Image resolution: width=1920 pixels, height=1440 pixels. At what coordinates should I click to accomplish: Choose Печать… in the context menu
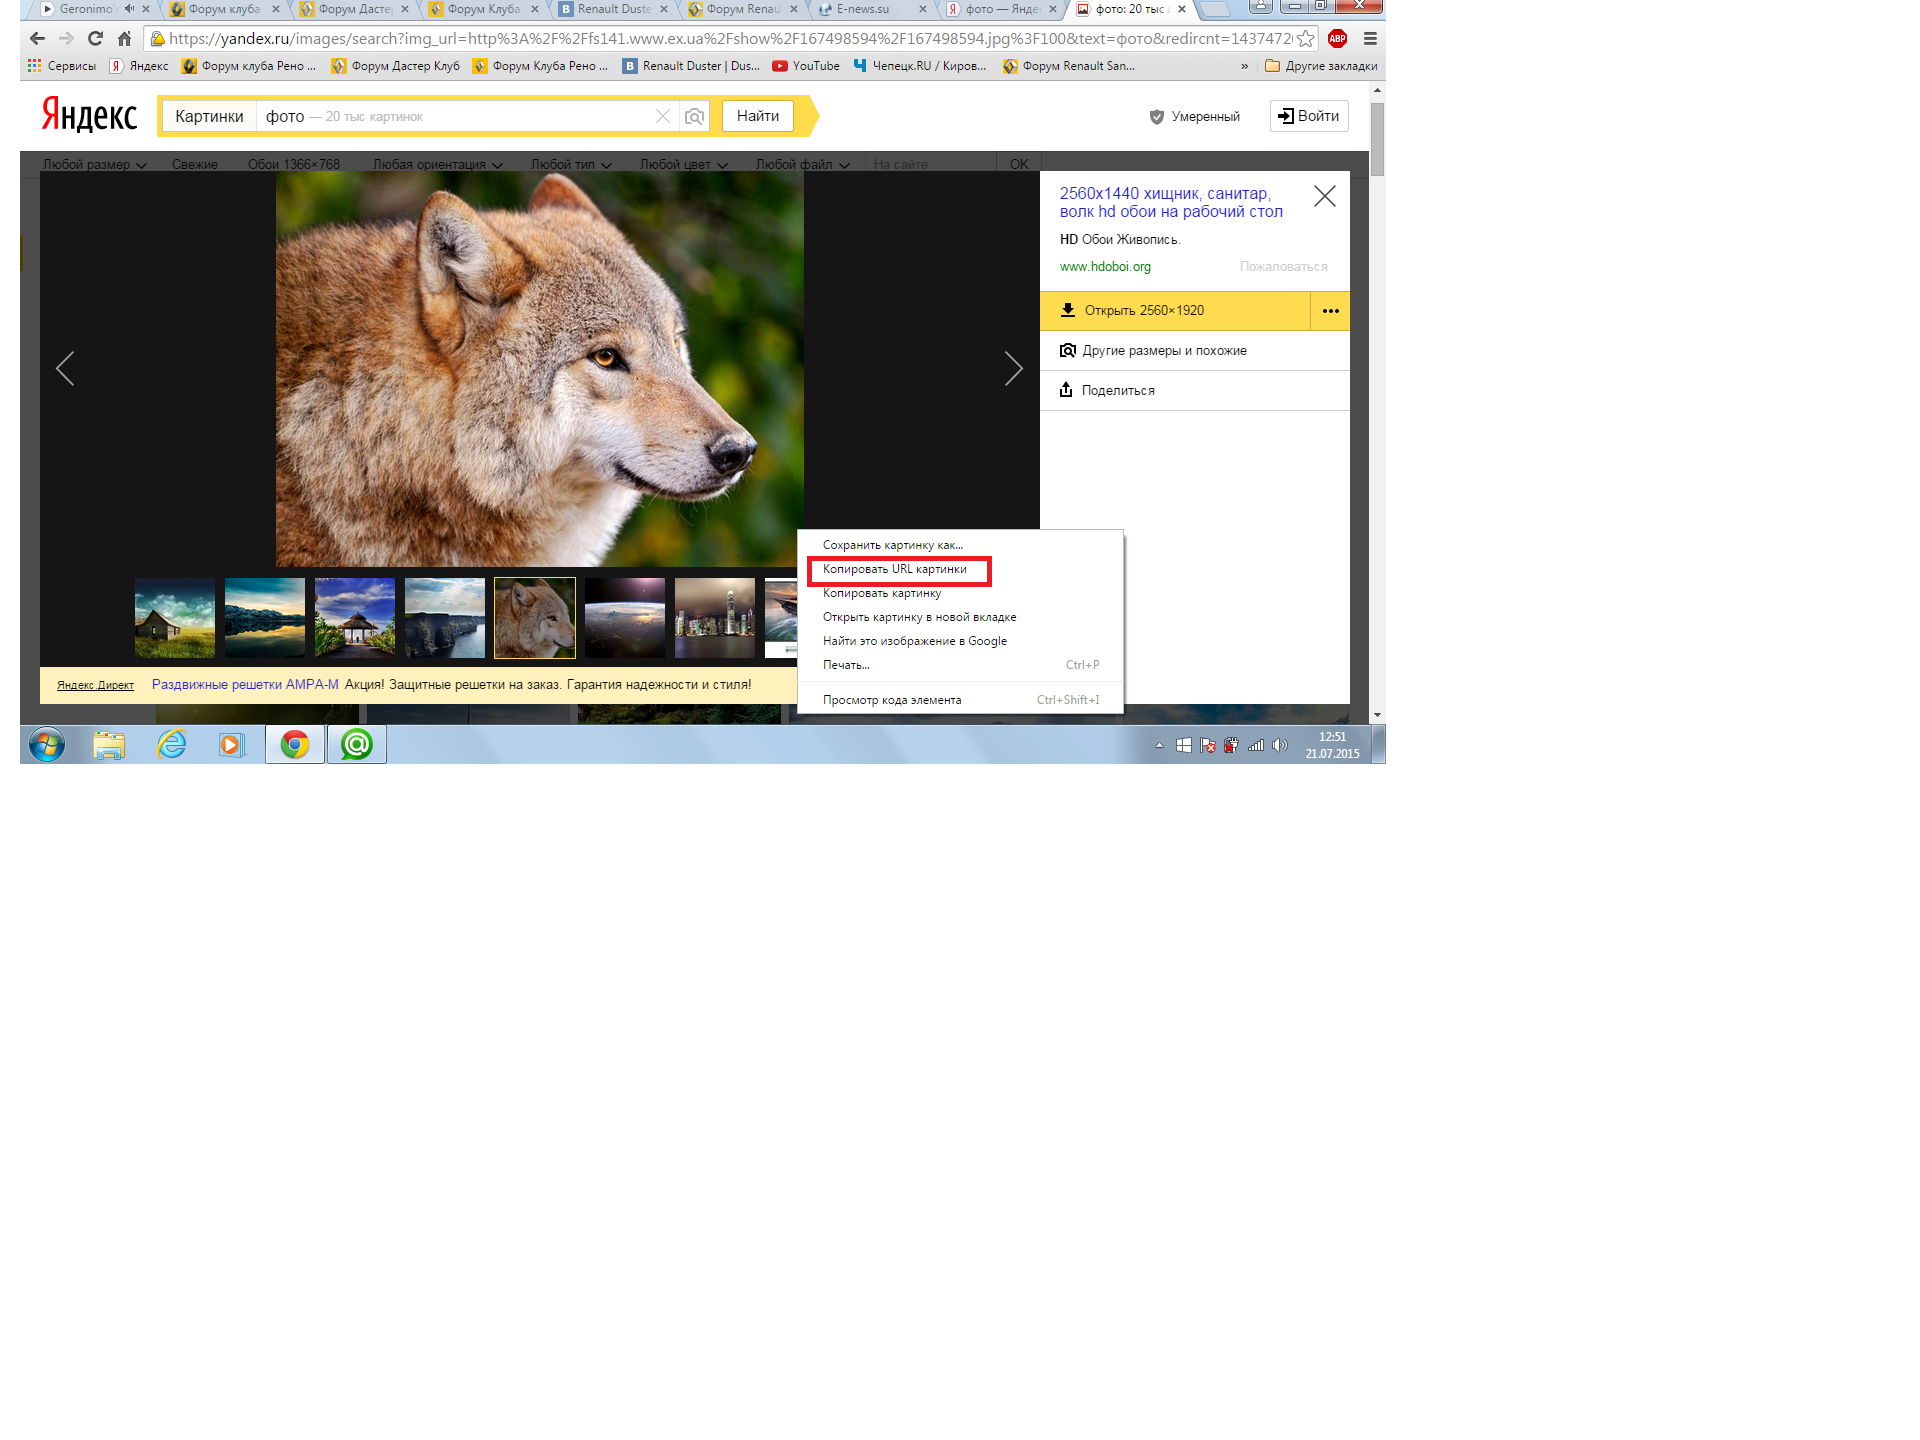coord(960,665)
